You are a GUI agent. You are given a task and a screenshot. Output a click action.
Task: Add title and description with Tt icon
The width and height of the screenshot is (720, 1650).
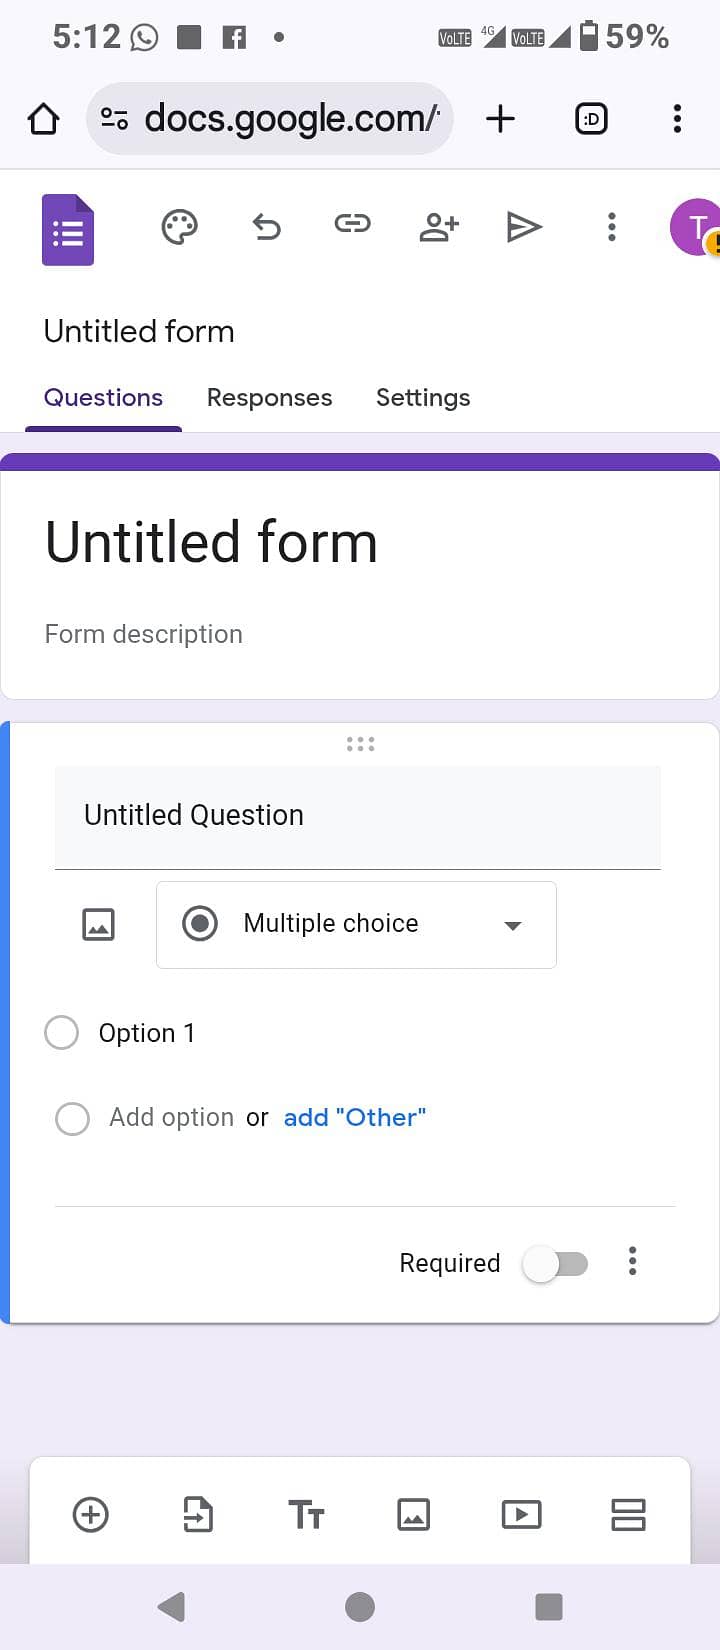pos(306,1514)
